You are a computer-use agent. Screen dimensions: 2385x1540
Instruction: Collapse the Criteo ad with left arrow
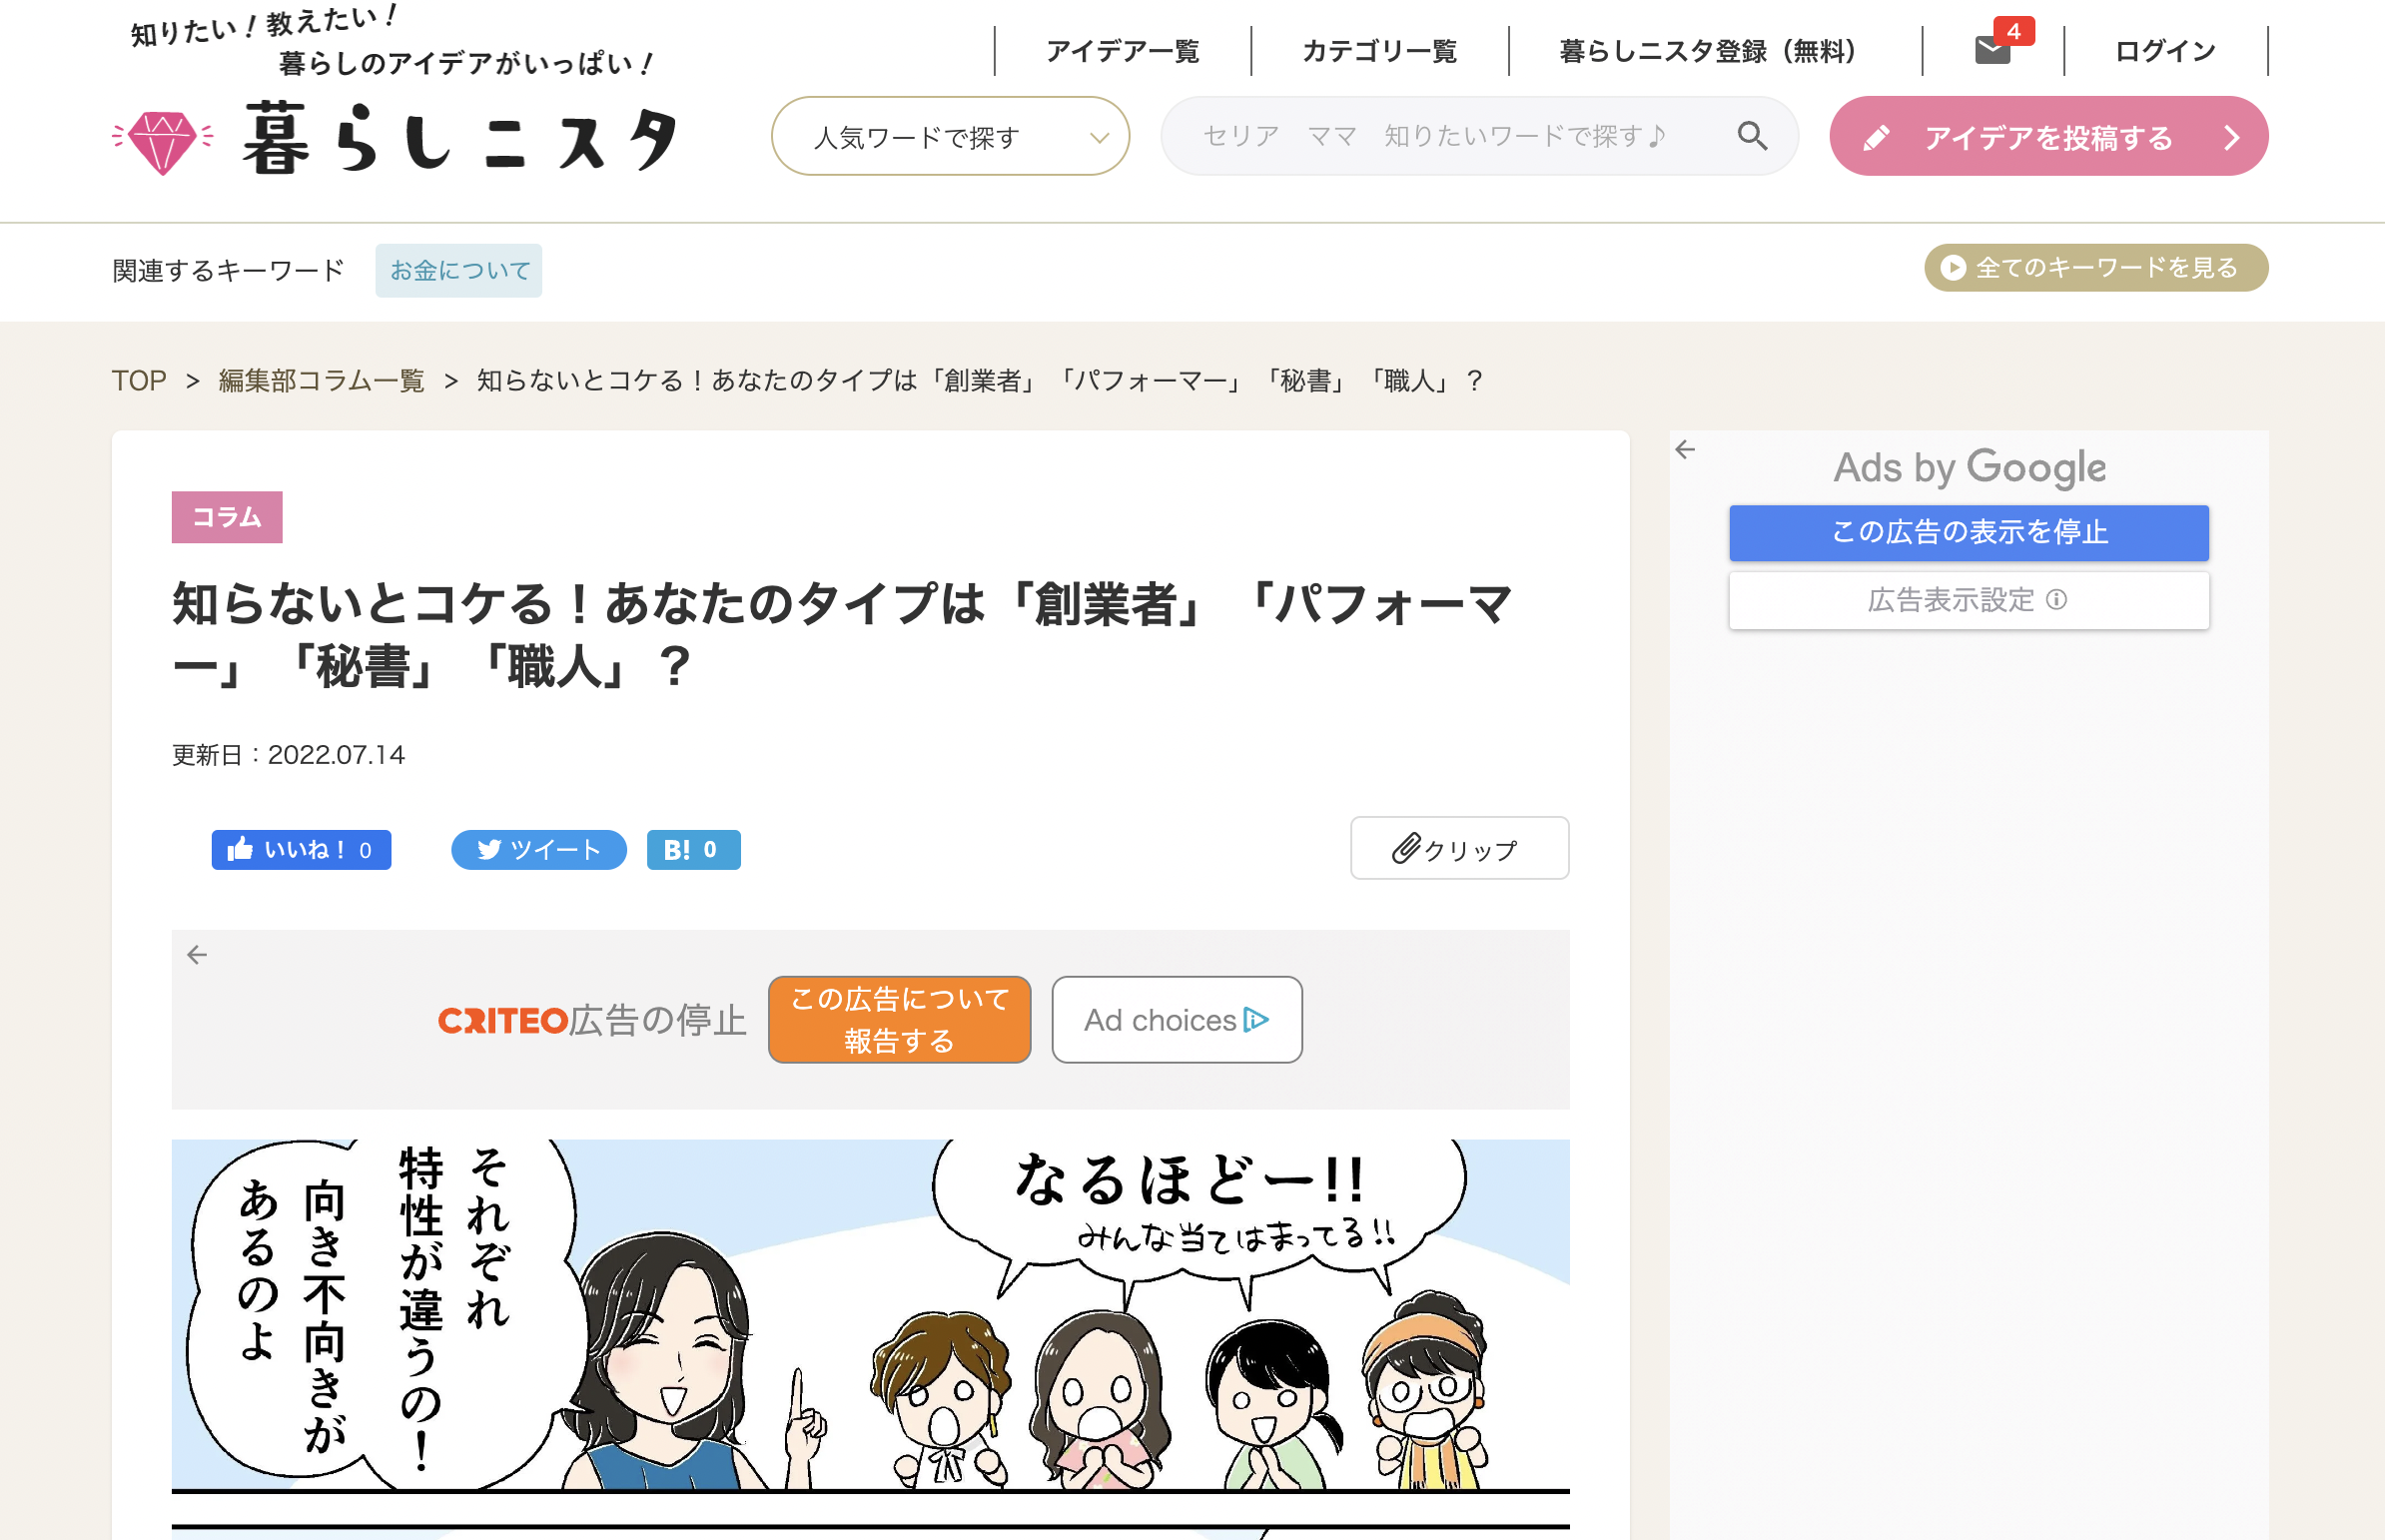(197, 955)
